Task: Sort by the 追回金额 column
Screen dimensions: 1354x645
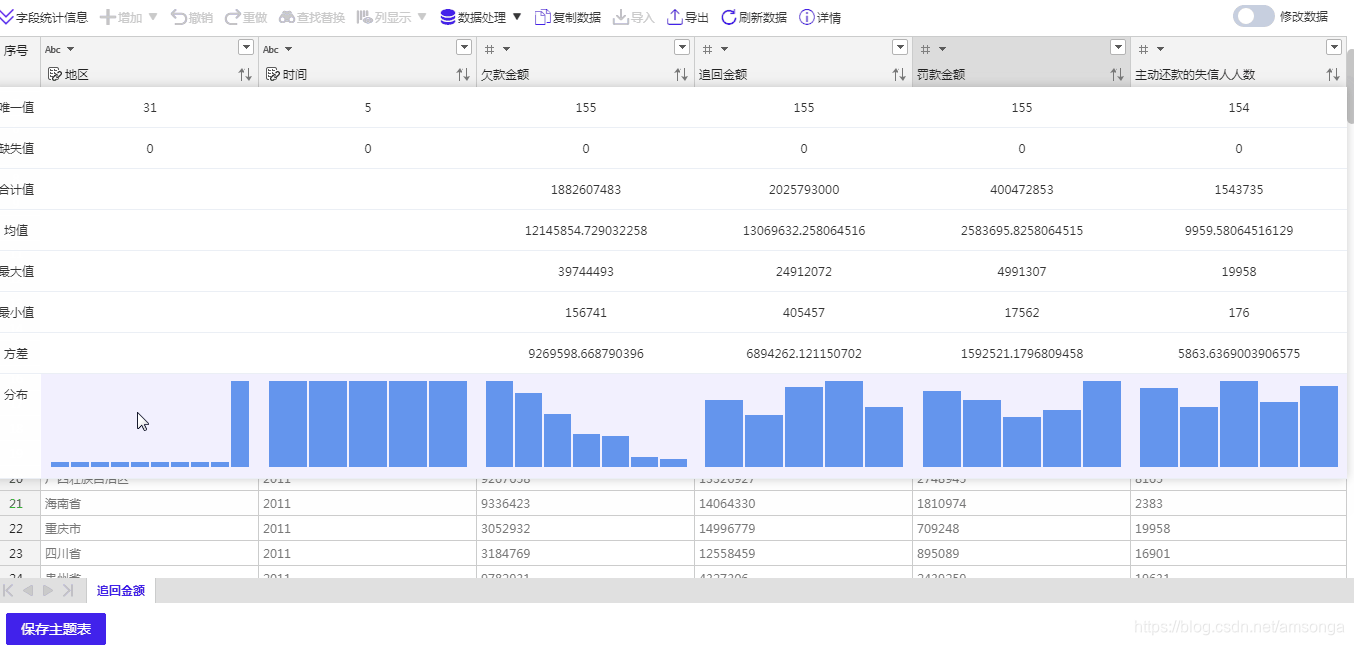Action: [899, 75]
